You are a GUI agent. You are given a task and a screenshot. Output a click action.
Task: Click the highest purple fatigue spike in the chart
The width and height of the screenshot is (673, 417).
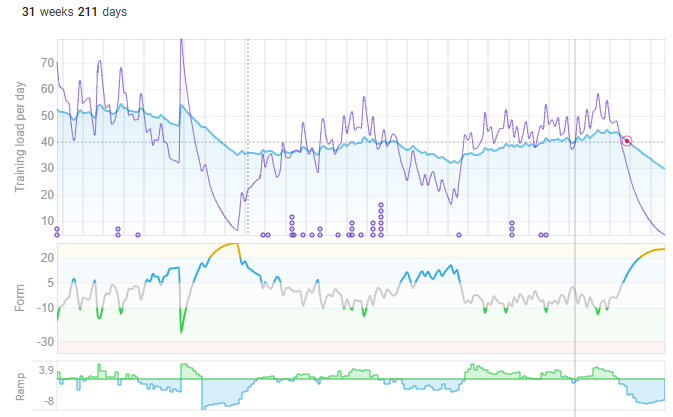pos(180,42)
